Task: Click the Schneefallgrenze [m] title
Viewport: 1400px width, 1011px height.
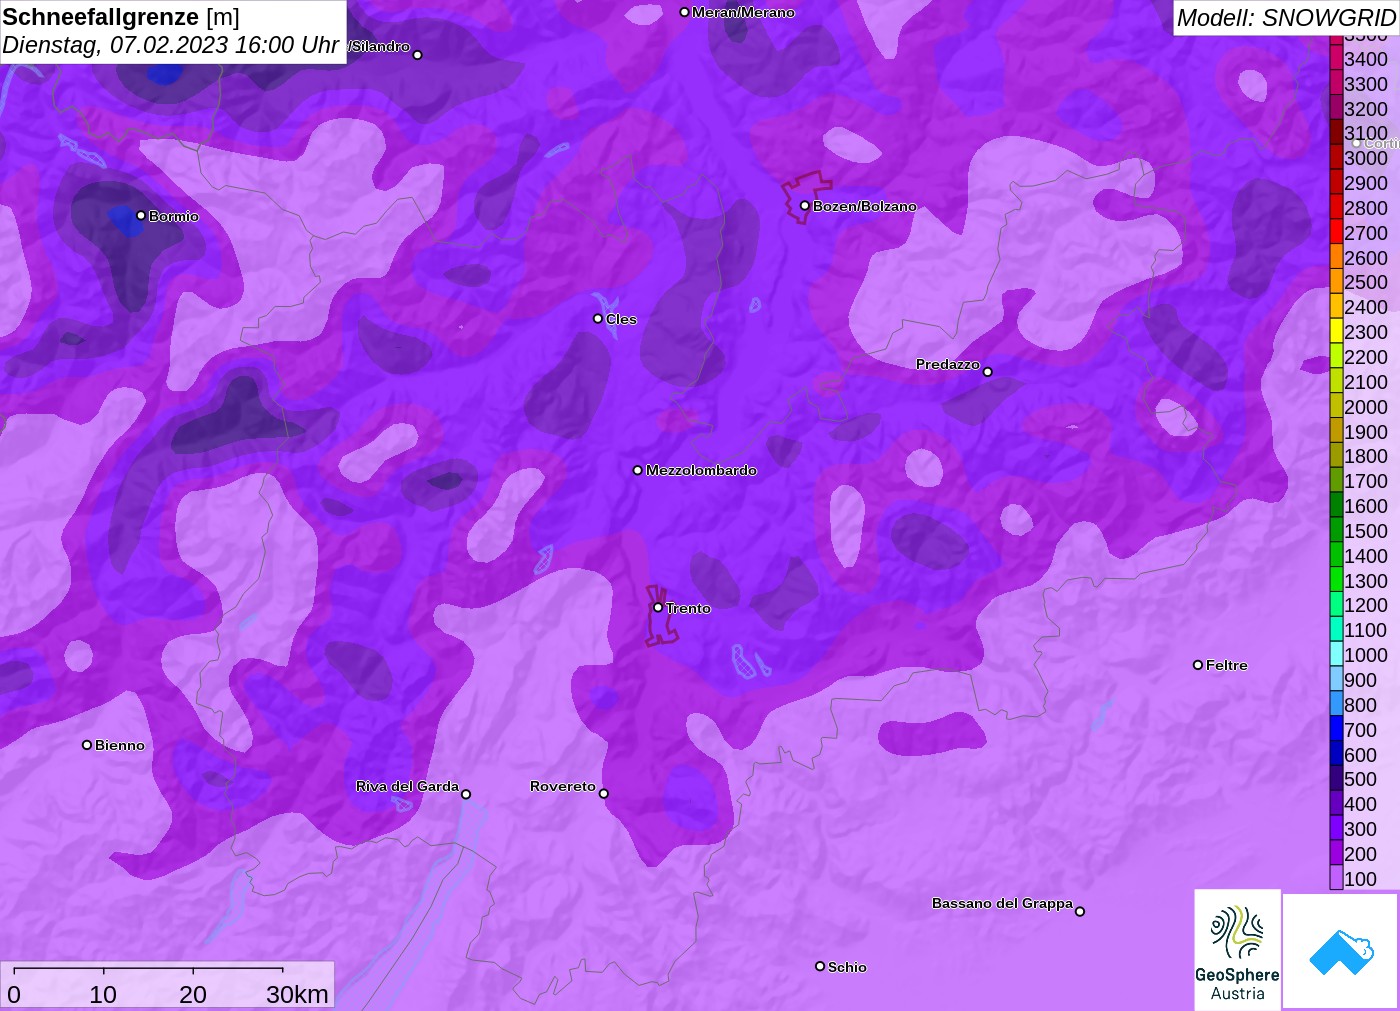Action: [x=121, y=17]
